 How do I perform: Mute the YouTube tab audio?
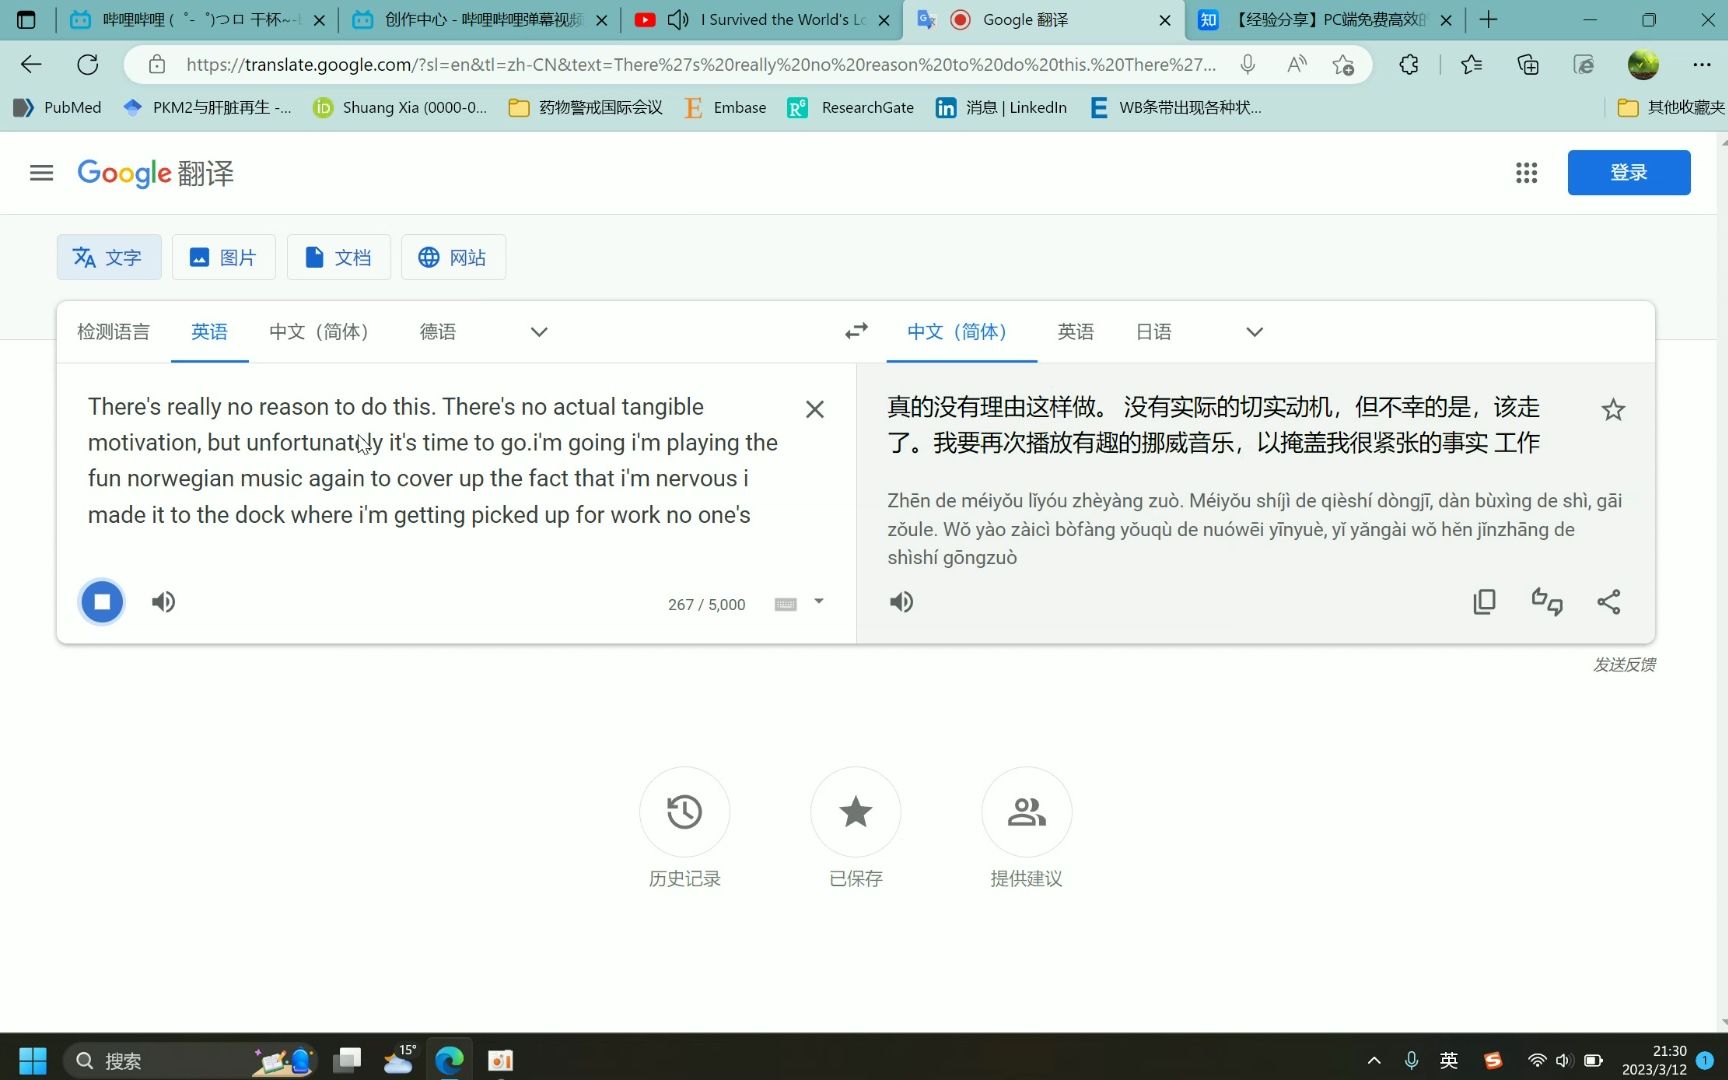(678, 20)
